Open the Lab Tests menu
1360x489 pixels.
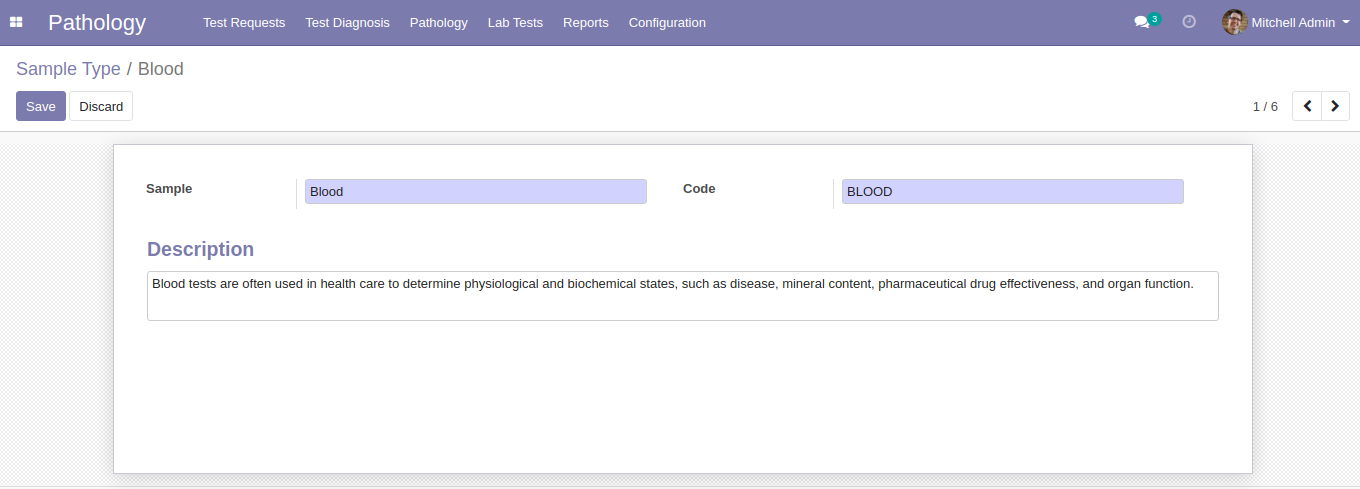pos(515,22)
